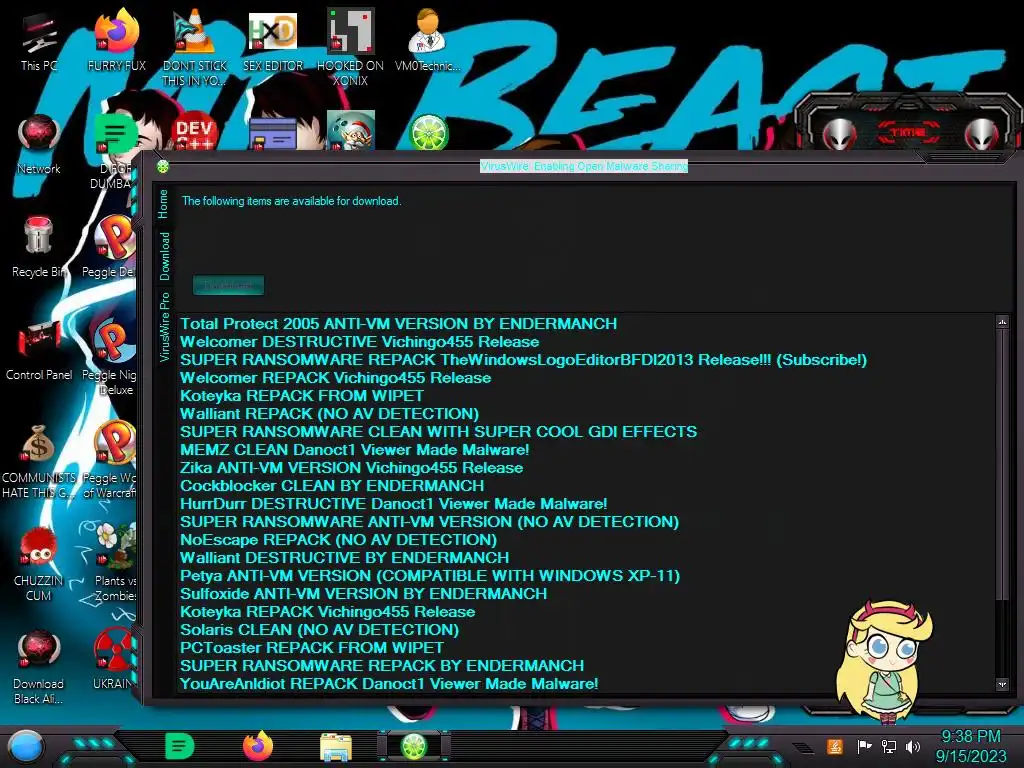Click the list scrollbar down arrow
1024x768 pixels.
click(x=1002, y=684)
